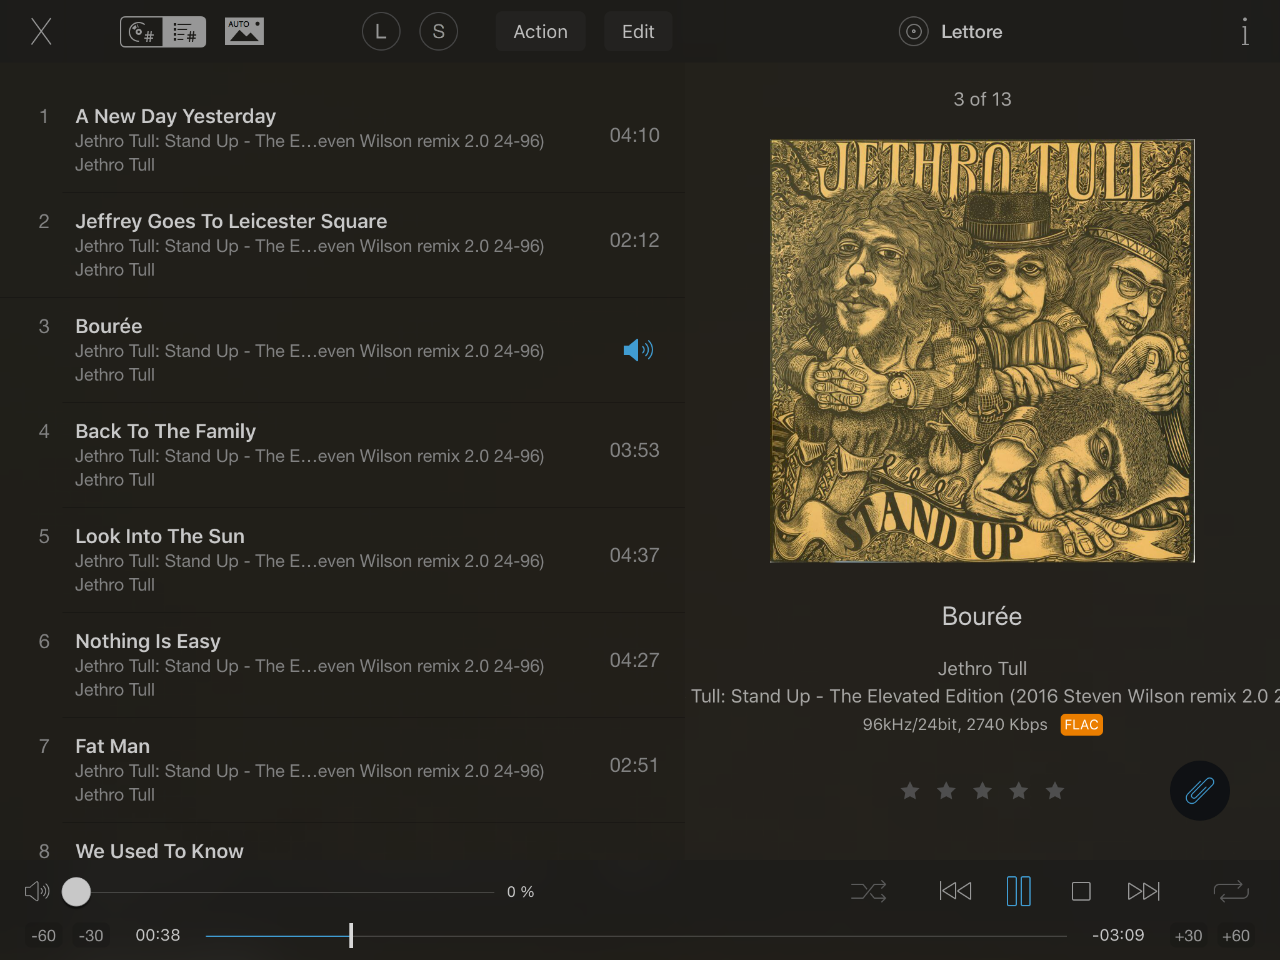Image resolution: width=1280 pixels, height=960 pixels.
Task: Play track Jeffrey Goes To Leicester Square
Action: (342, 245)
